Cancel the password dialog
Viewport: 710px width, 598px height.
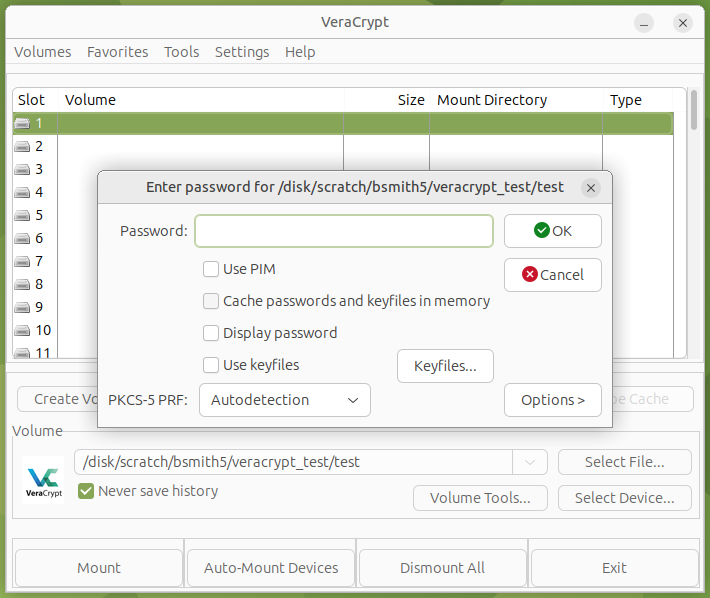553,275
